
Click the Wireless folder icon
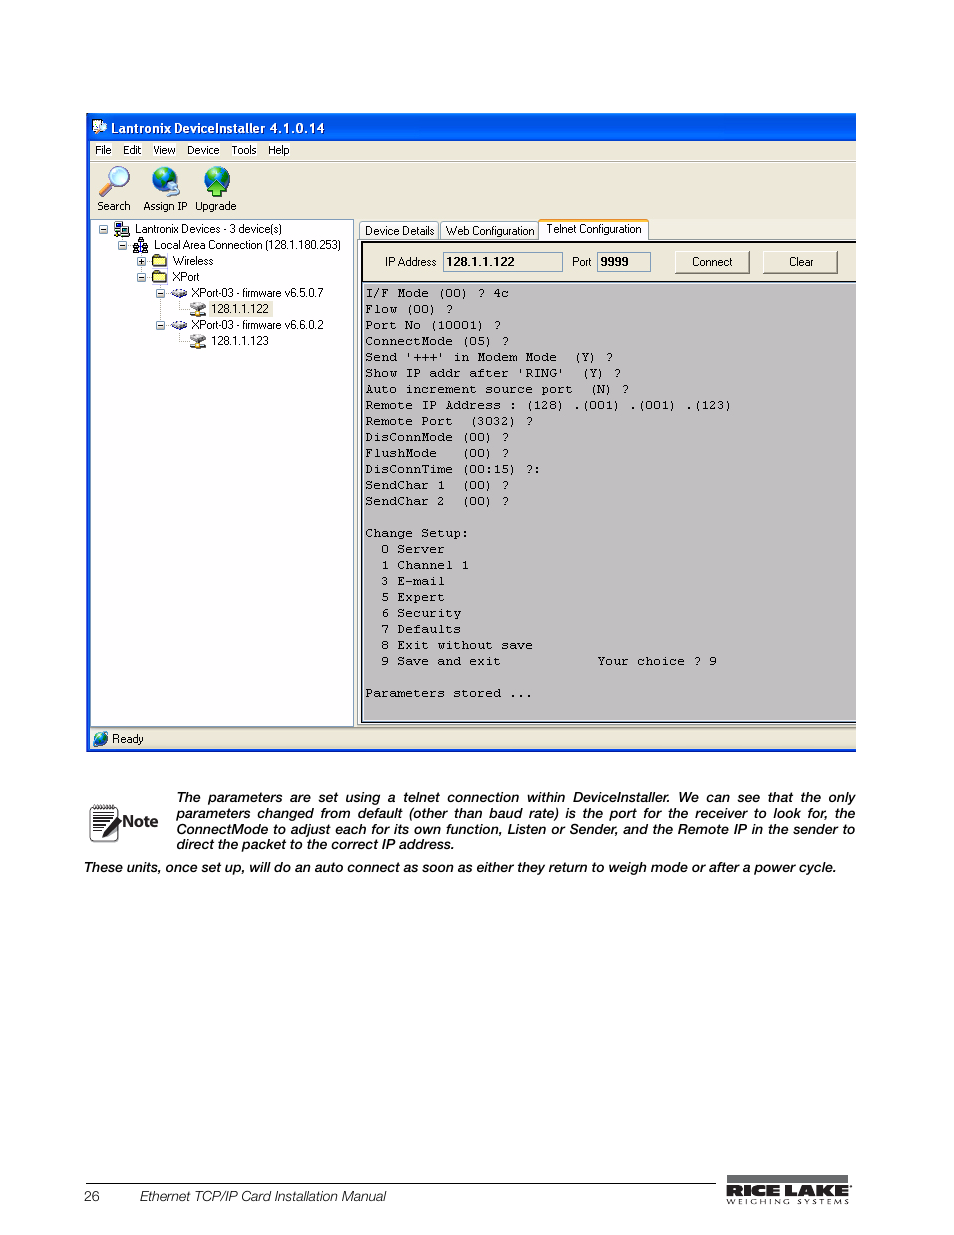point(160,261)
